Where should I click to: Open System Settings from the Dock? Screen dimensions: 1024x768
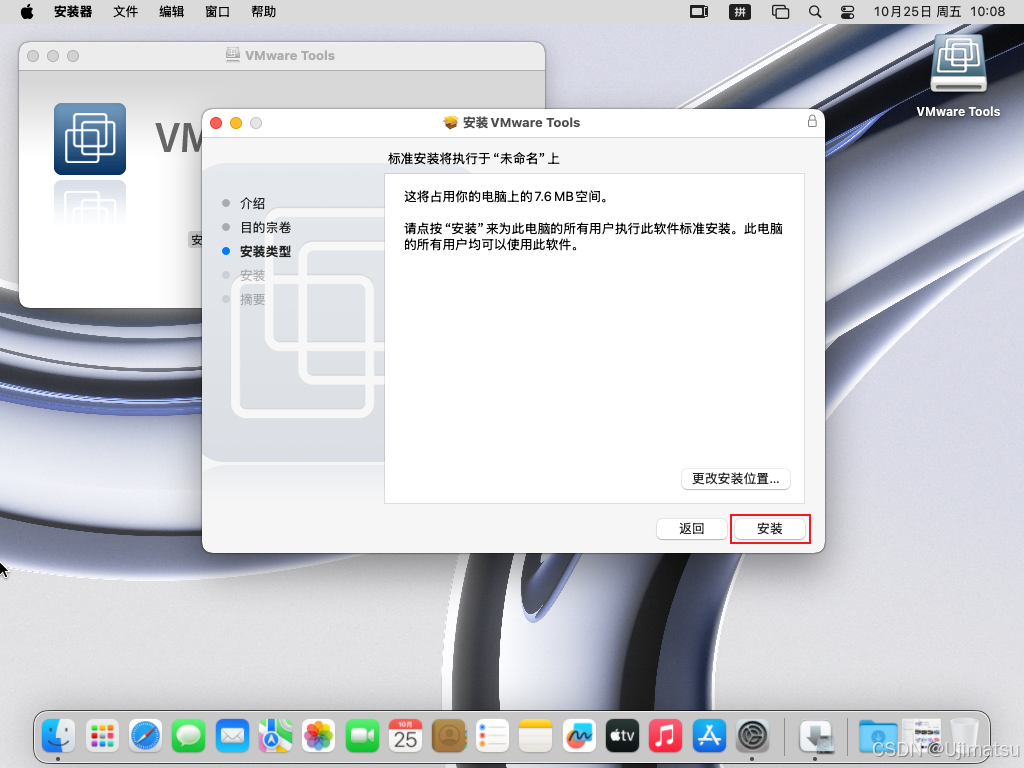point(752,736)
